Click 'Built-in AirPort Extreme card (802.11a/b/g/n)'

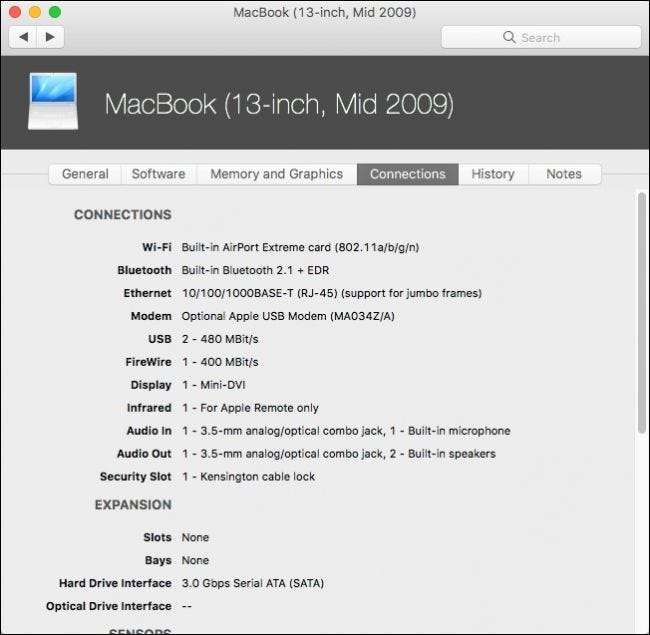(x=301, y=247)
